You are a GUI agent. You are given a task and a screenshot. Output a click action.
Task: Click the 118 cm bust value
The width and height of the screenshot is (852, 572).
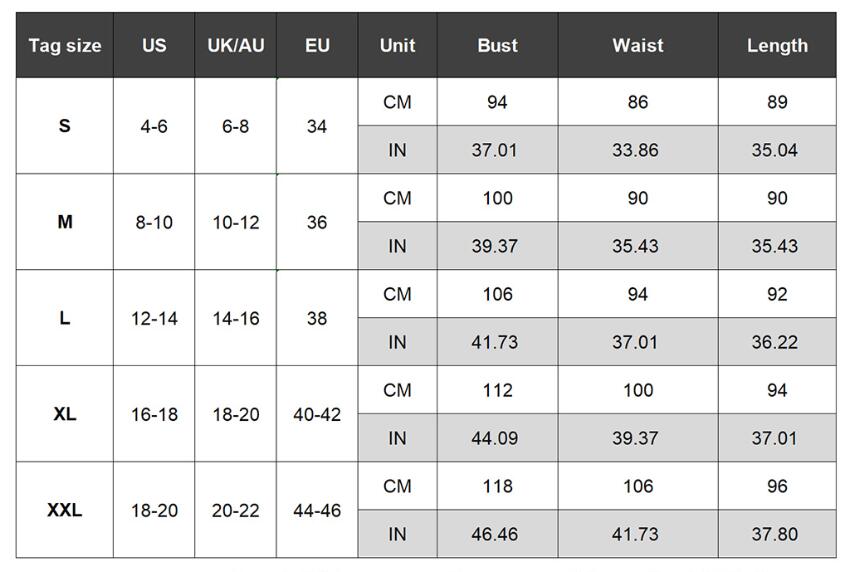497,486
